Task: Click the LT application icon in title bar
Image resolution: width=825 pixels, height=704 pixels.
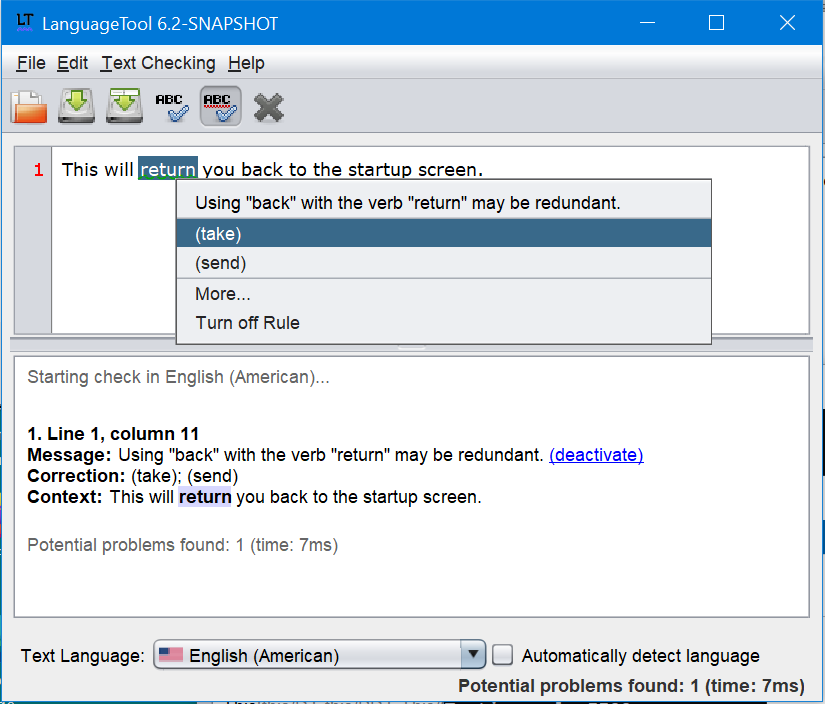Action: 24,23
